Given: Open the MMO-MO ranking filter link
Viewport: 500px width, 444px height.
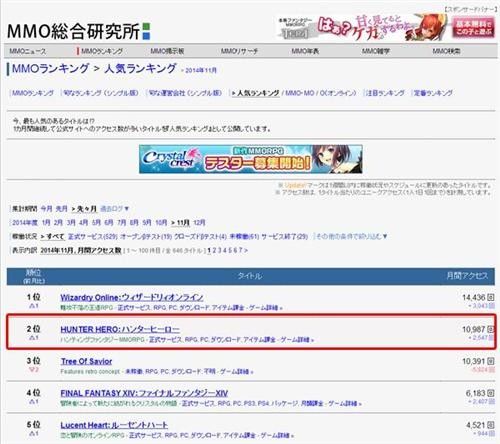Looking at the screenshot, I should pyautogui.click(x=299, y=93).
